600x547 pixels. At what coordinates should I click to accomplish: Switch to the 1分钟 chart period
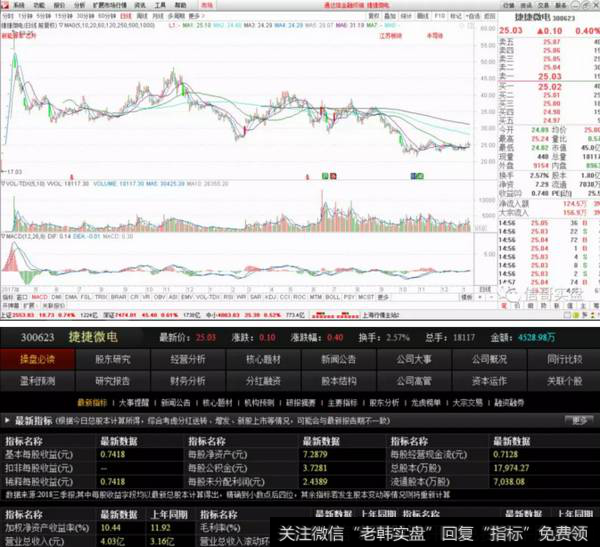pyautogui.click(x=25, y=16)
